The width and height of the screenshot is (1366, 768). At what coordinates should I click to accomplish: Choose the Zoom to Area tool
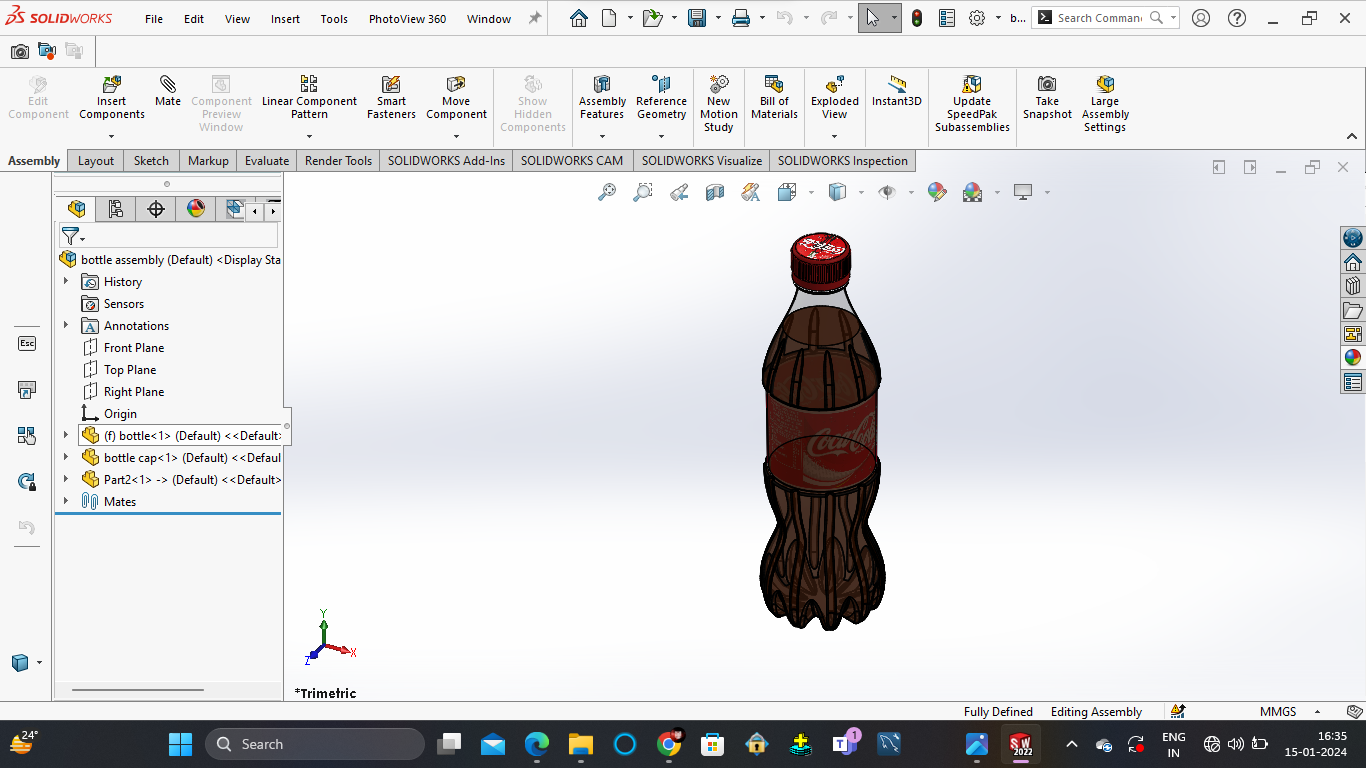pos(643,192)
